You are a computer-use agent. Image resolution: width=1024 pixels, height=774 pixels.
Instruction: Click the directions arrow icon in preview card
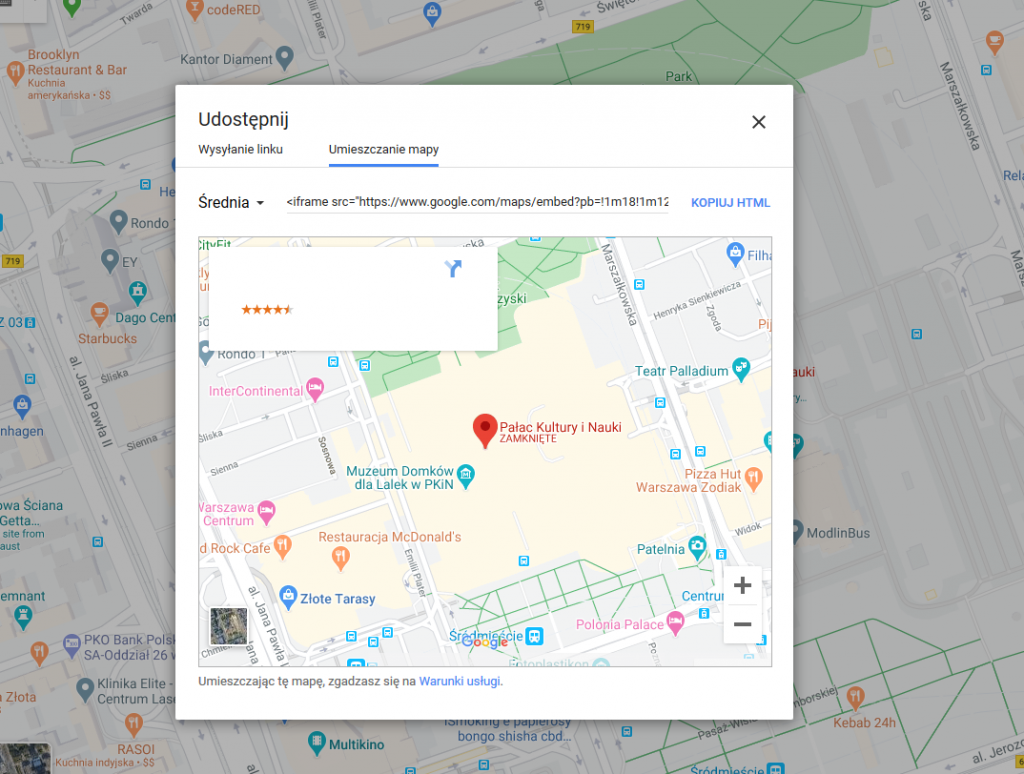(x=453, y=268)
